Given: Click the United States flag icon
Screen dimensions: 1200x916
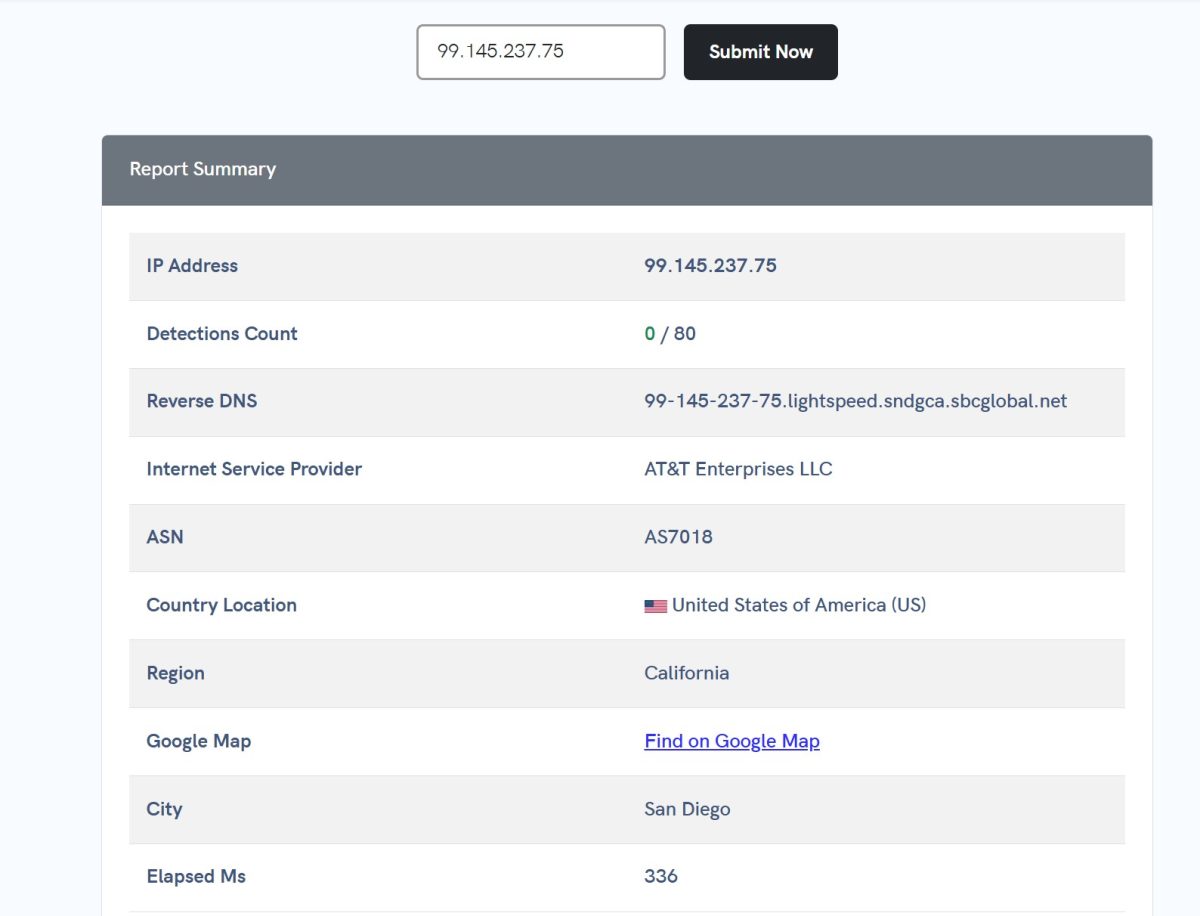Looking at the screenshot, I should click(x=655, y=606).
